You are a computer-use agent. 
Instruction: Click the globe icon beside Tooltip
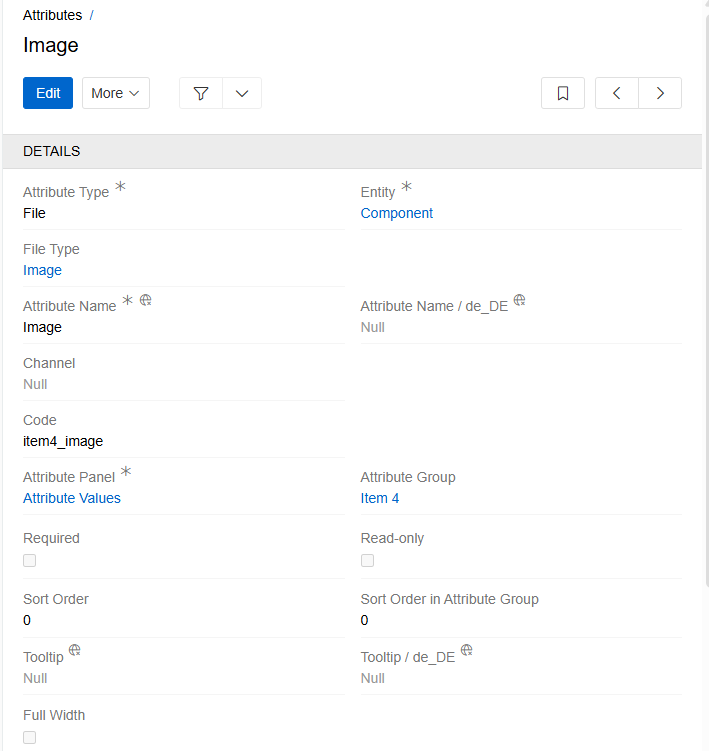(x=75, y=650)
